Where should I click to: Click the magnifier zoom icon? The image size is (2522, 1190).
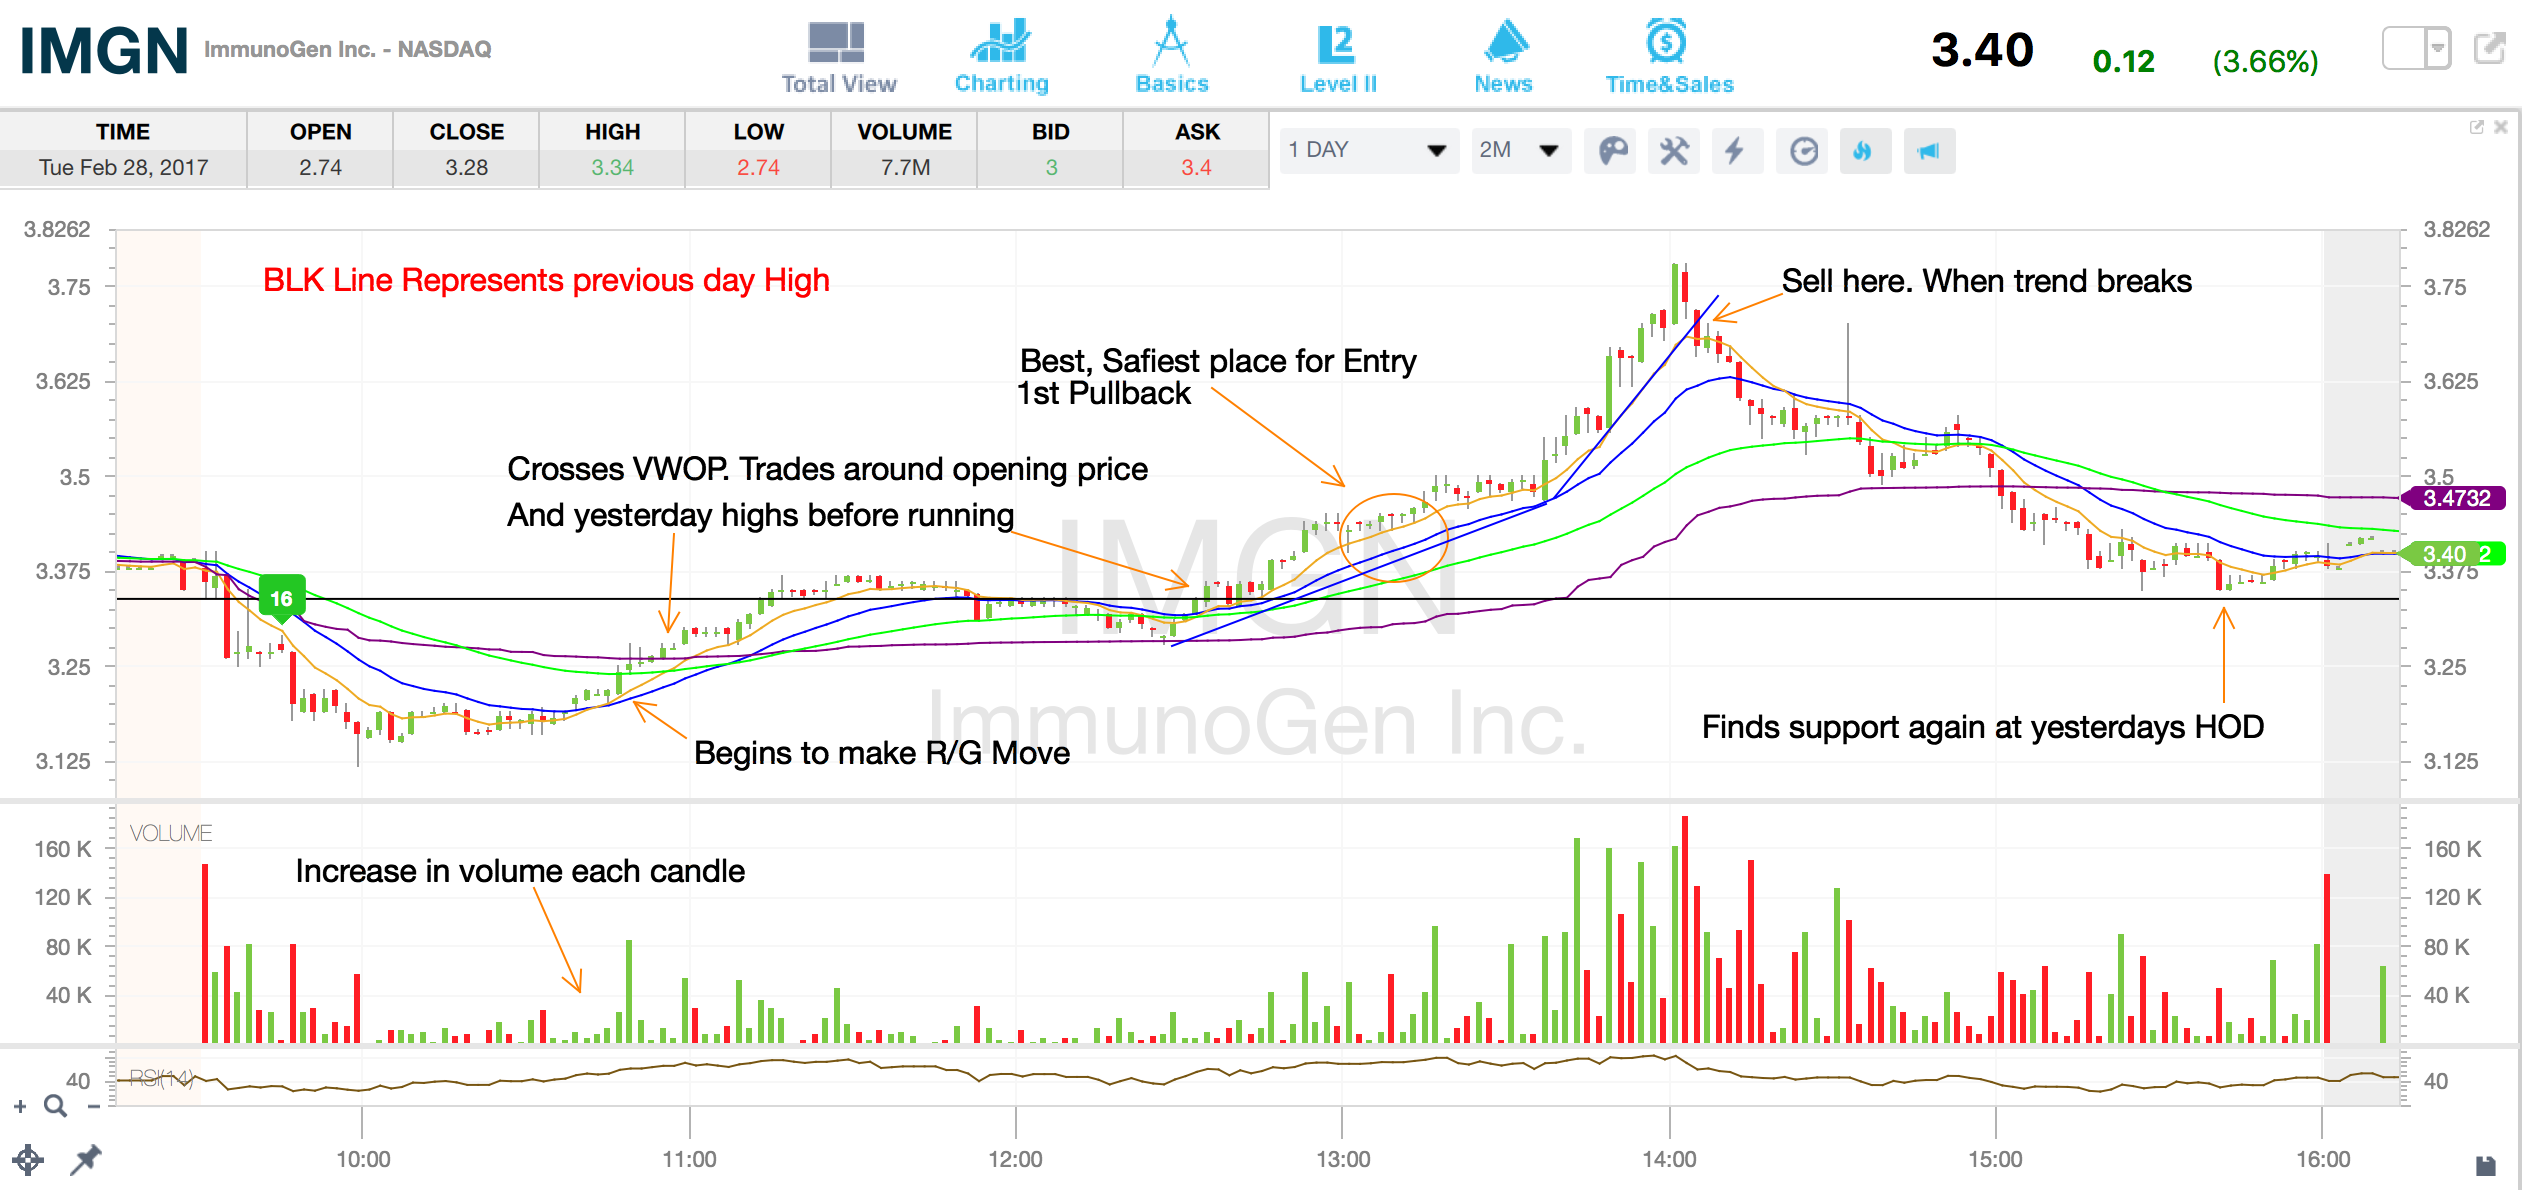[56, 1106]
